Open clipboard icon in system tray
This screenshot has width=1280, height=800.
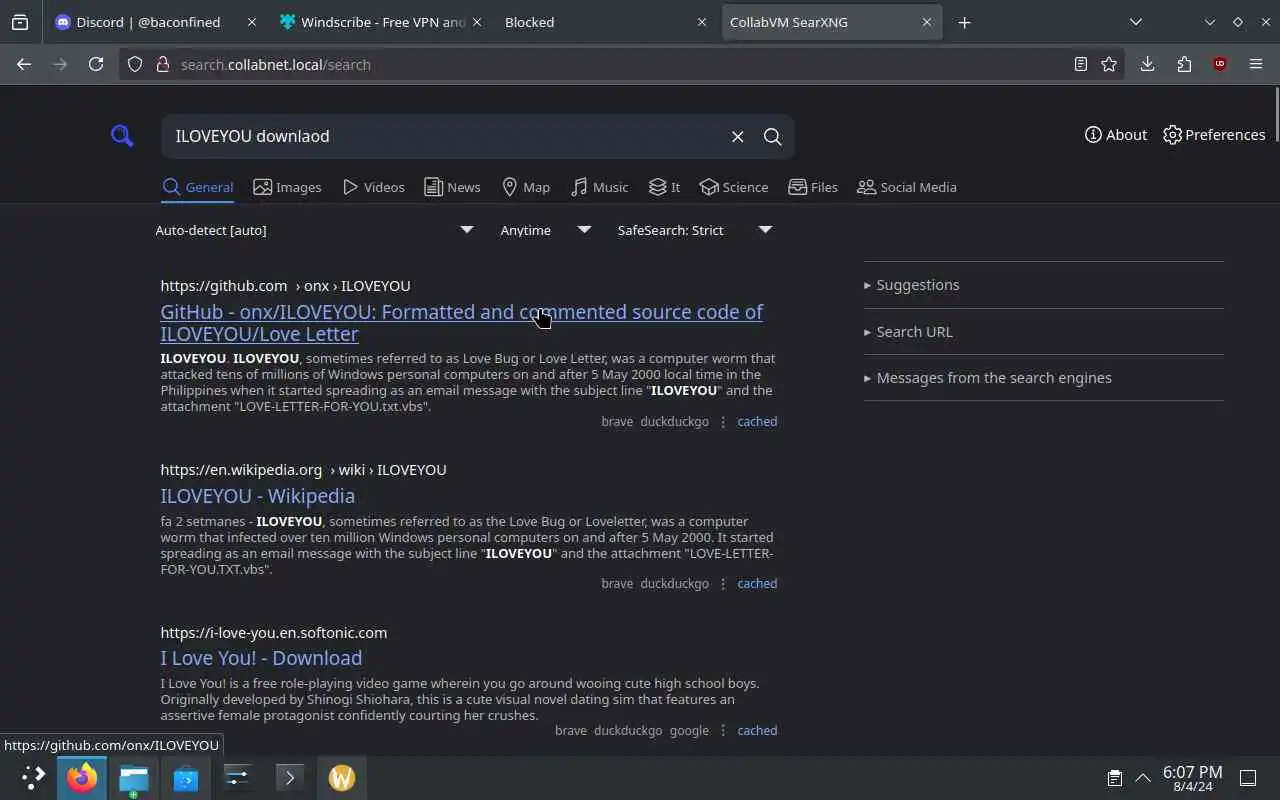tap(1114, 778)
